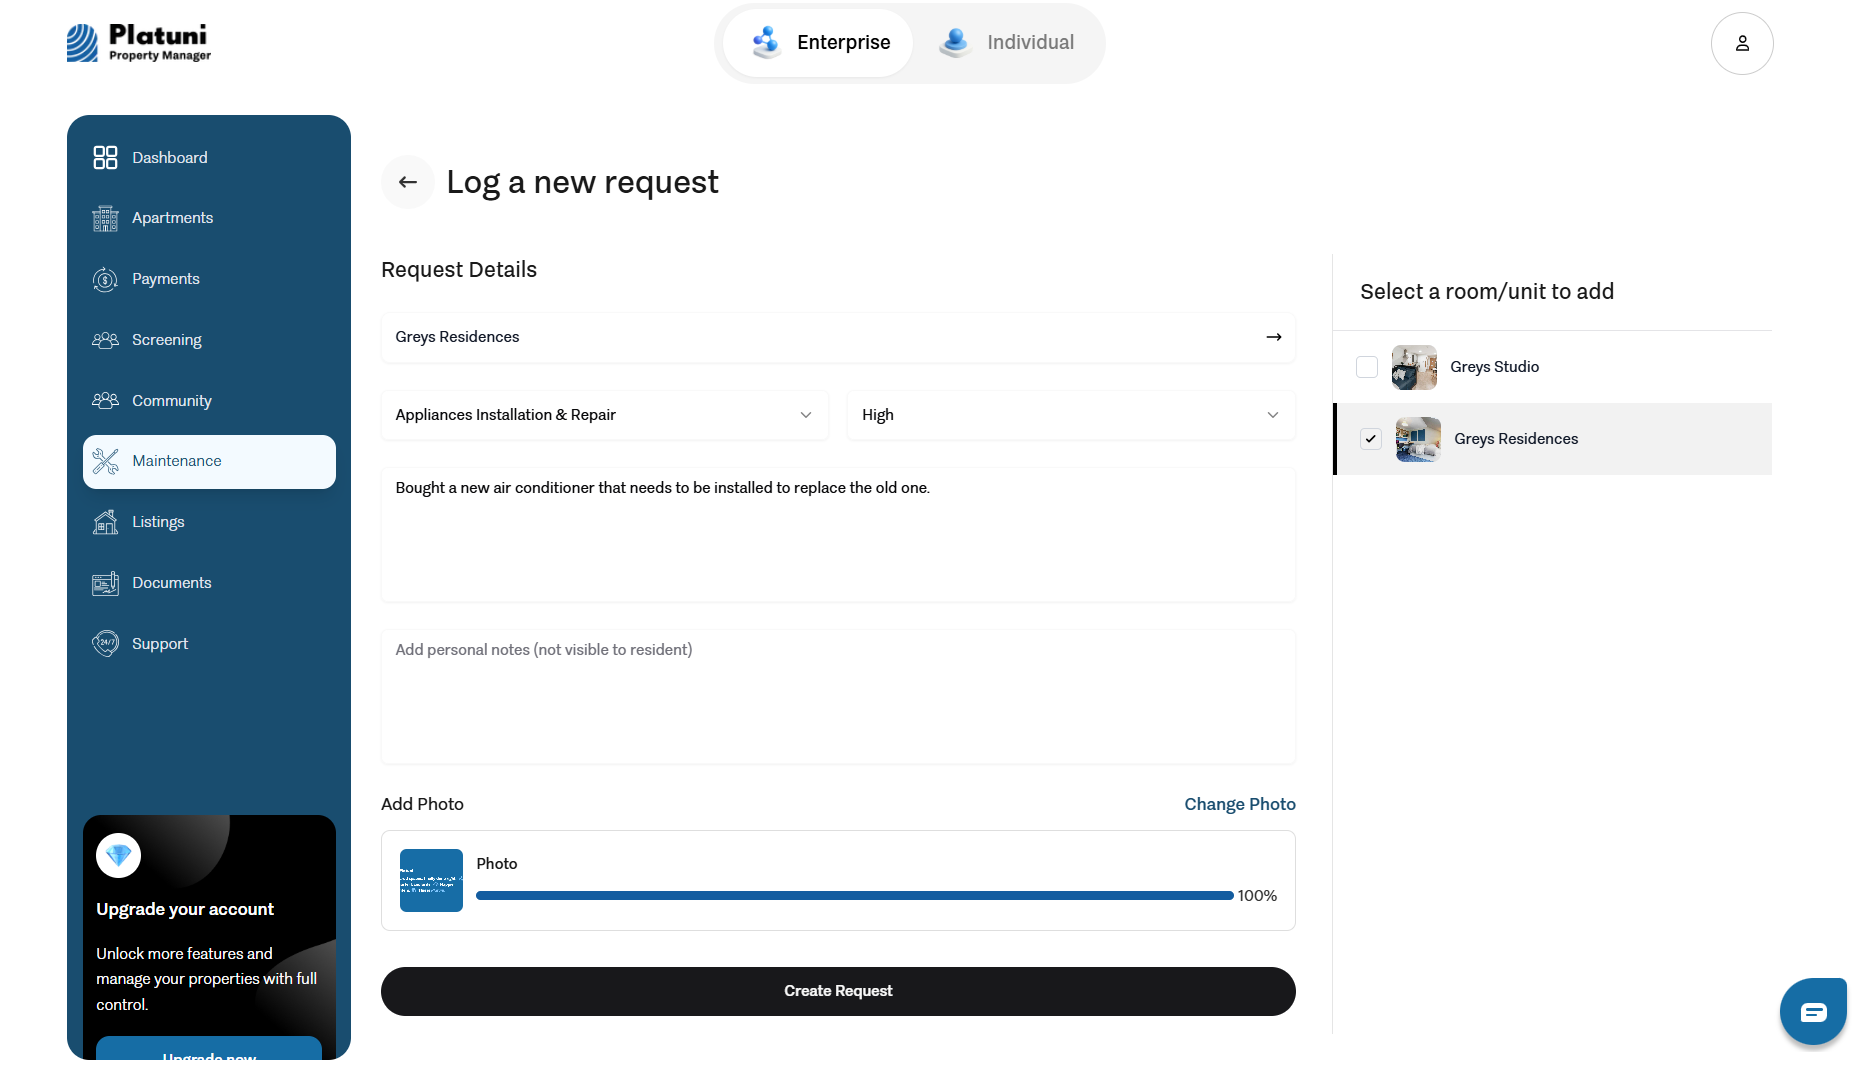Click the Enterprise mode icon

[767, 42]
